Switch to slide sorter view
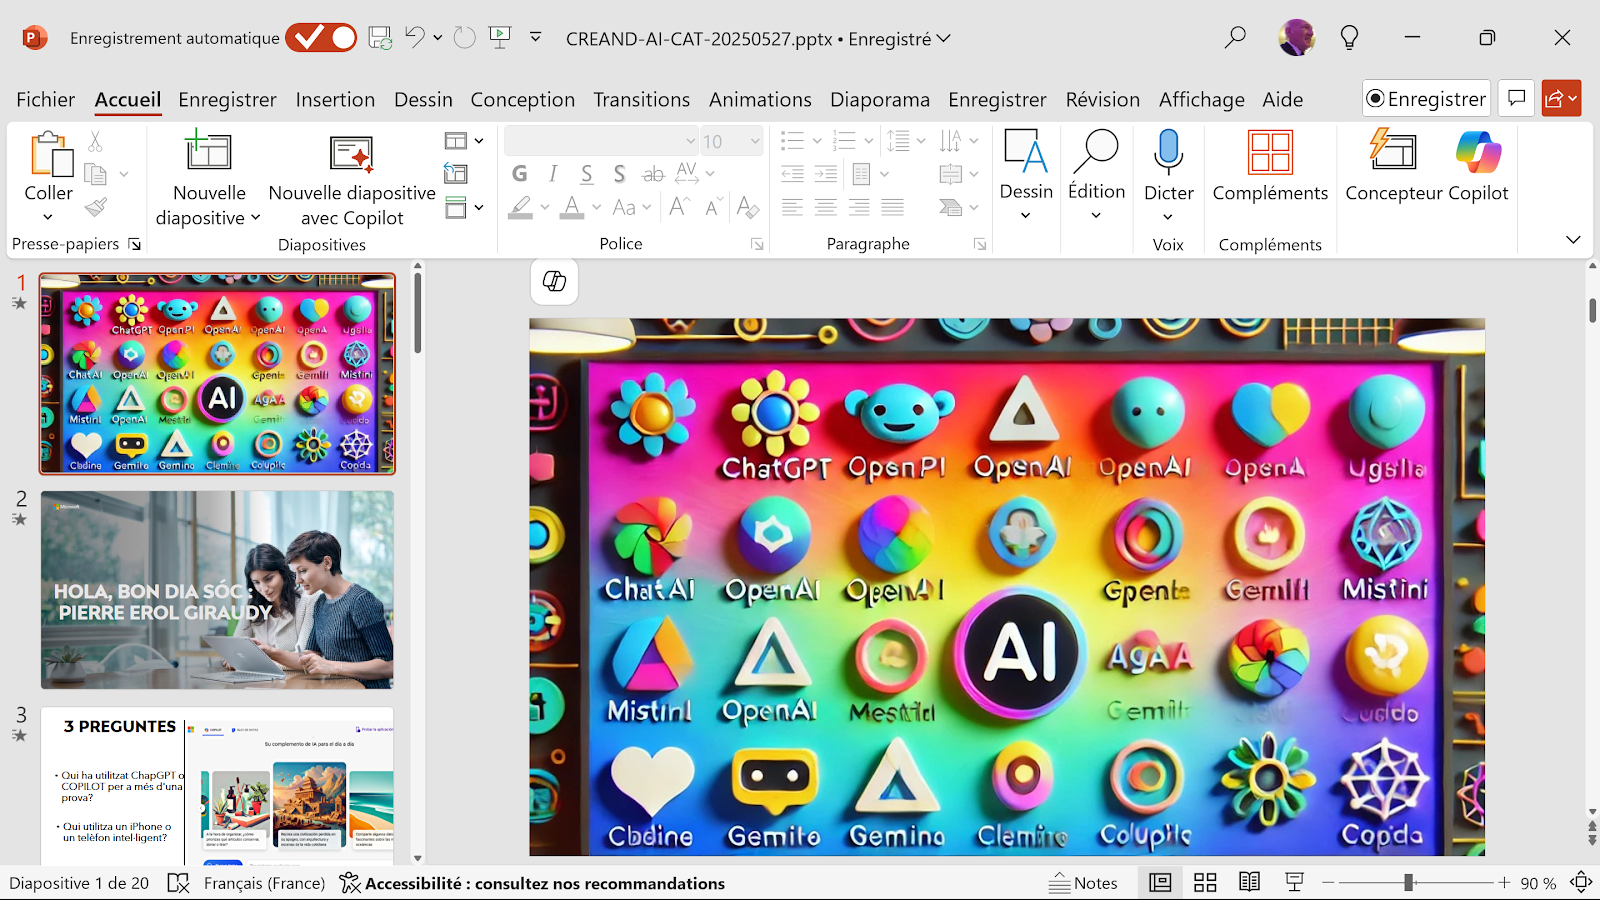The image size is (1600, 900). (1205, 883)
